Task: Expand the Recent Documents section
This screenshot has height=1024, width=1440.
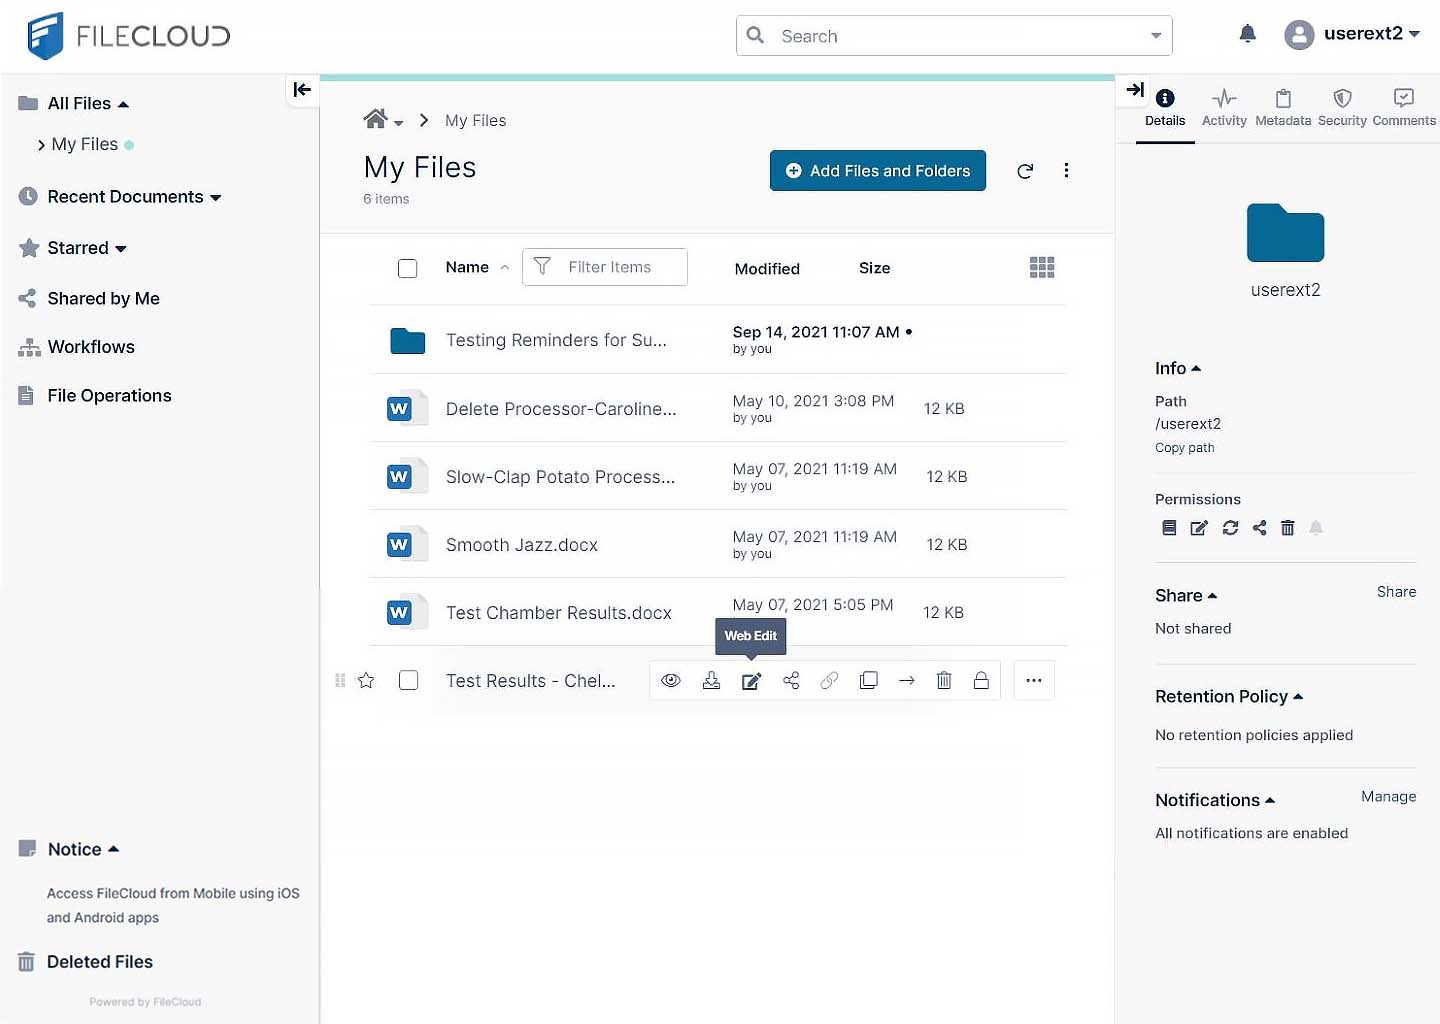Action: (134, 197)
